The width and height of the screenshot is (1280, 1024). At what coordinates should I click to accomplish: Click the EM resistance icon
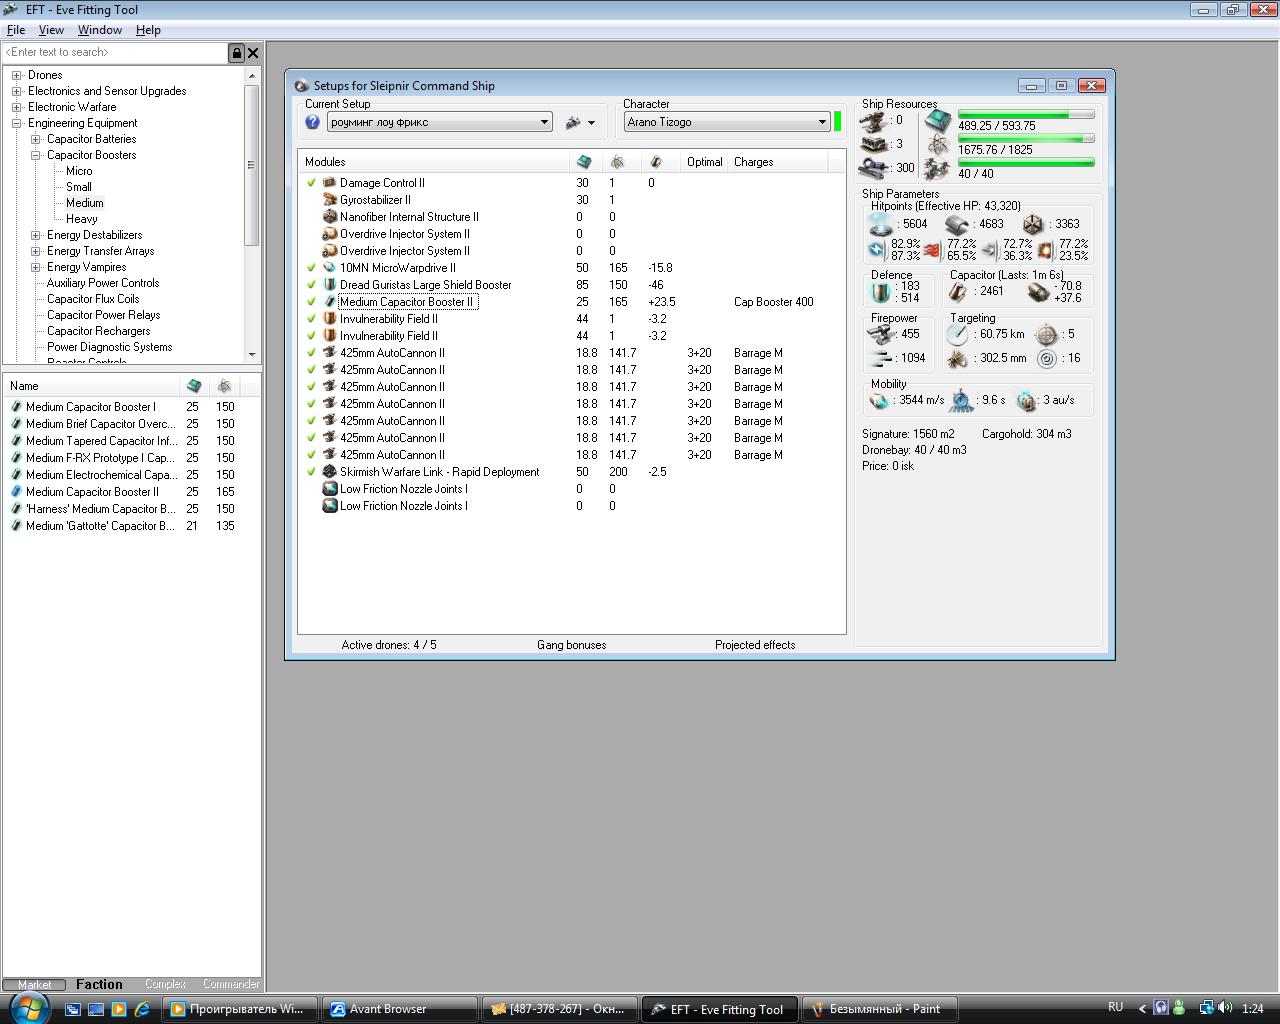[877, 249]
